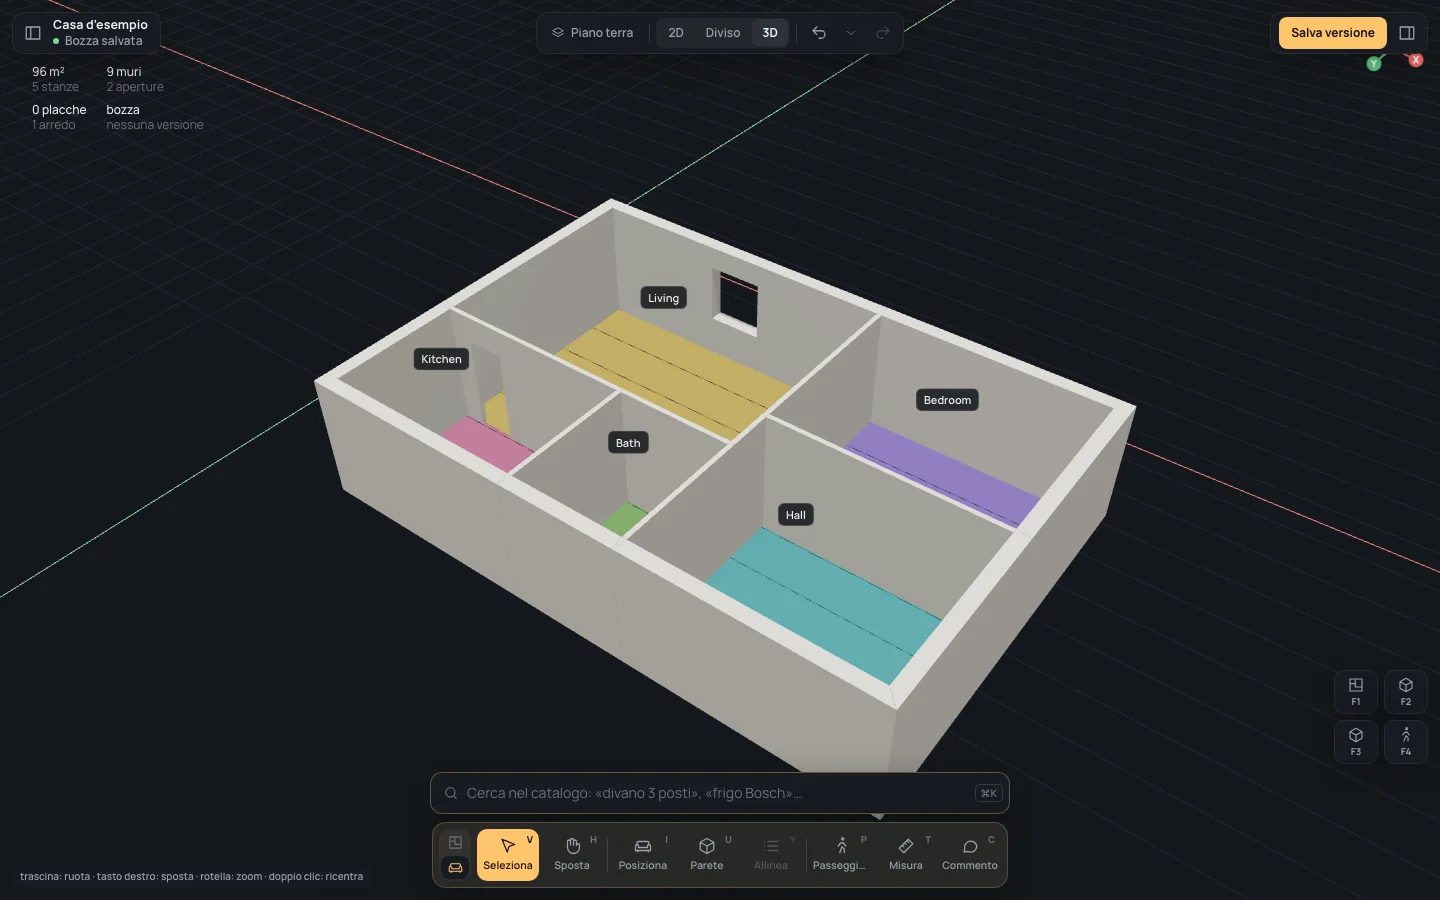1440x900 pixels.
Task: Switch to F3 cube view preset
Action: [1356, 742]
